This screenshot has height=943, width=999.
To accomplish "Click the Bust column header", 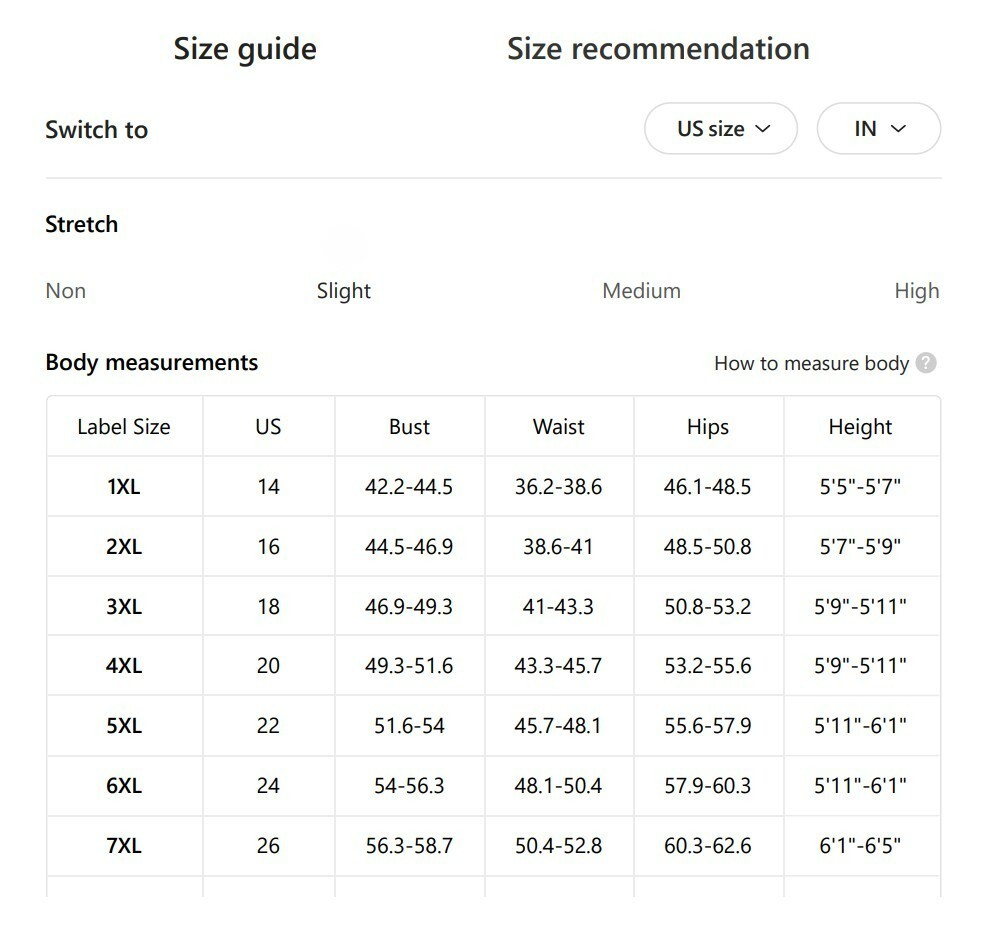I will point(410,427).
